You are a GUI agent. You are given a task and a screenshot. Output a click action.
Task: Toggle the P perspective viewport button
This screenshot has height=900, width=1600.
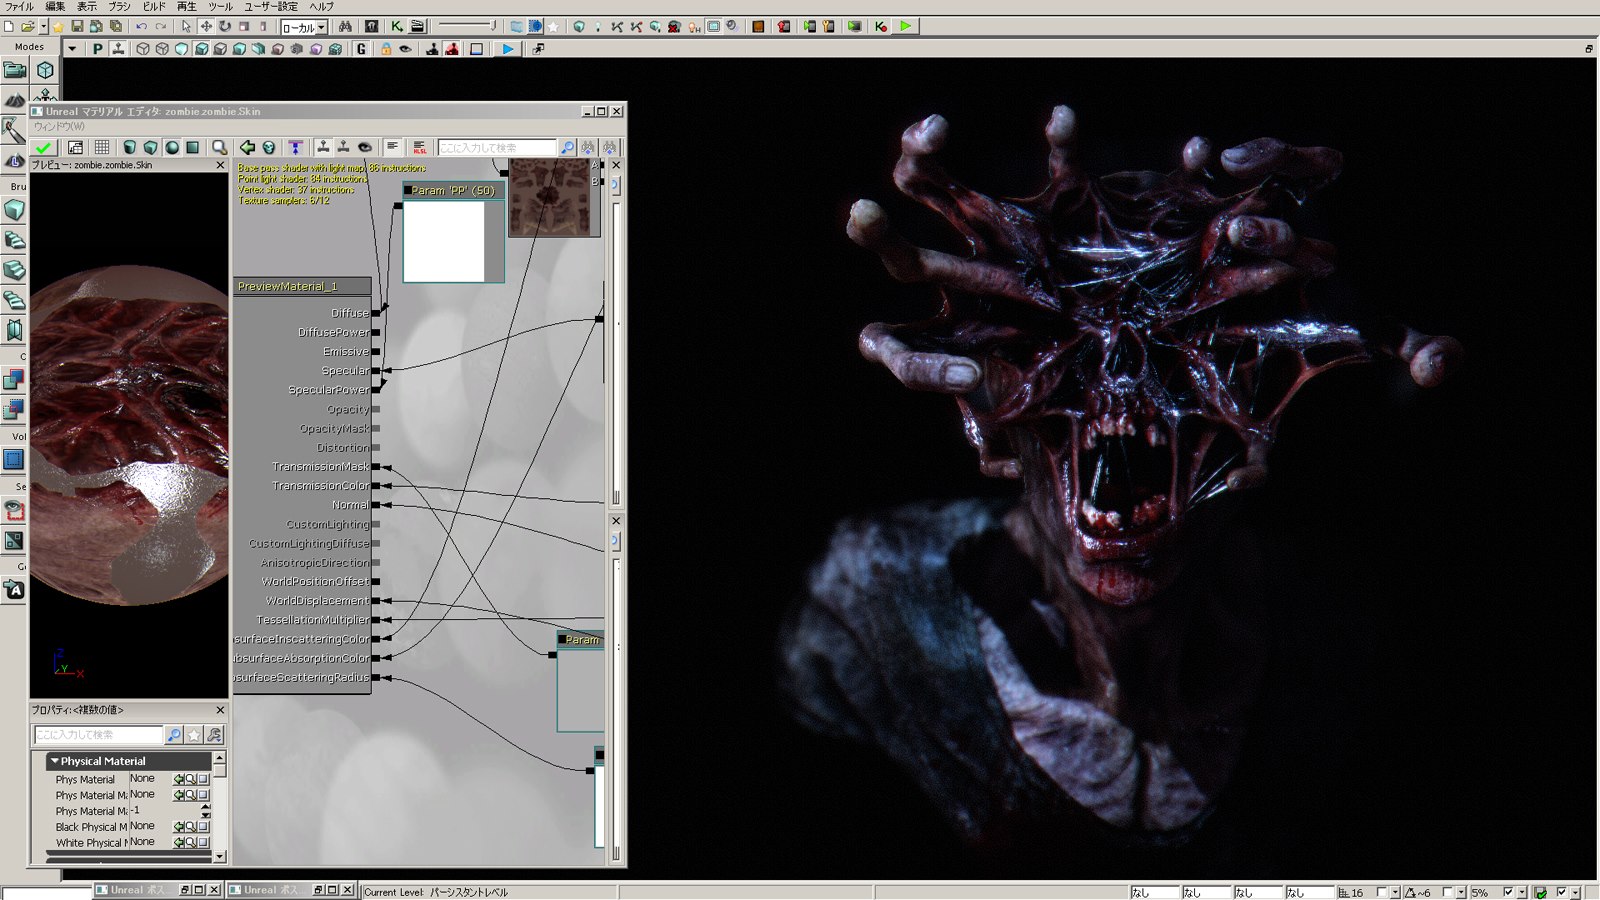(97, 48)
